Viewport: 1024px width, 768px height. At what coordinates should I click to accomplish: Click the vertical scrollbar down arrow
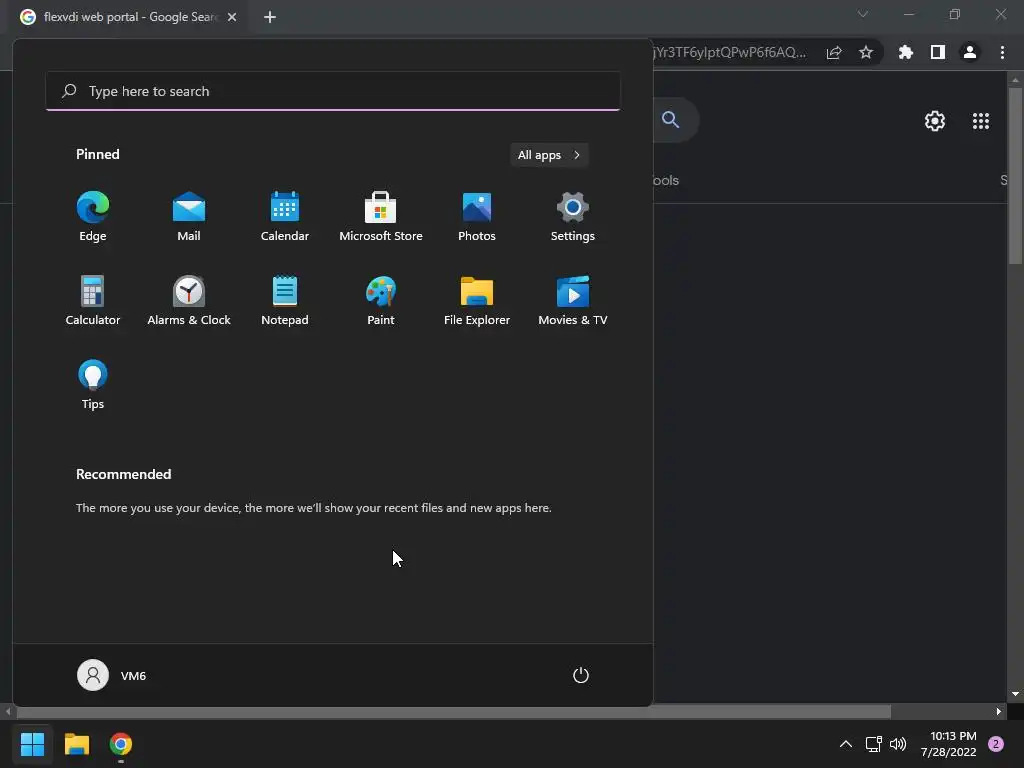(x=1015, y=694)
